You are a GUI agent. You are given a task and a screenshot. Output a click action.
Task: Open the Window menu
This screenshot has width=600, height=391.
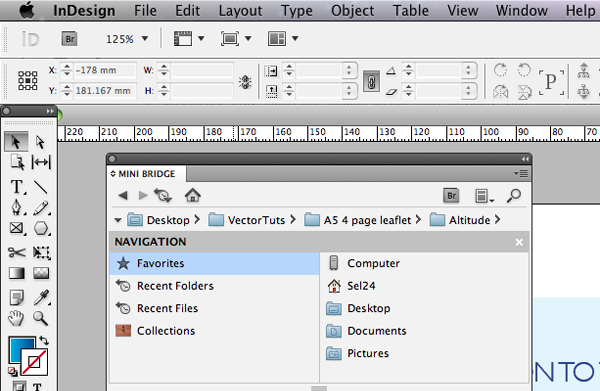click(522, 11)
